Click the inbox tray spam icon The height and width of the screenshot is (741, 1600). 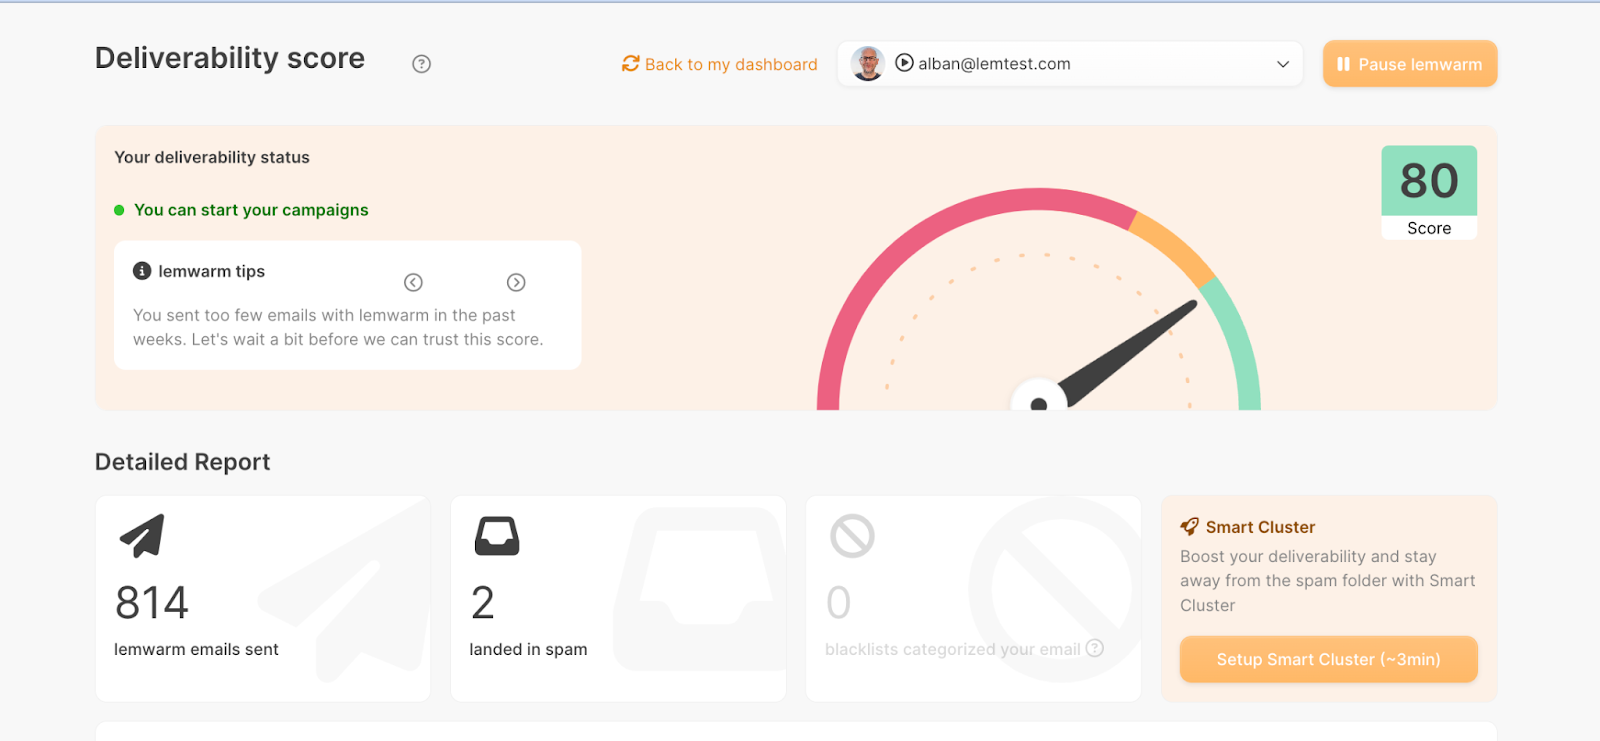click(x=497, y=536)
